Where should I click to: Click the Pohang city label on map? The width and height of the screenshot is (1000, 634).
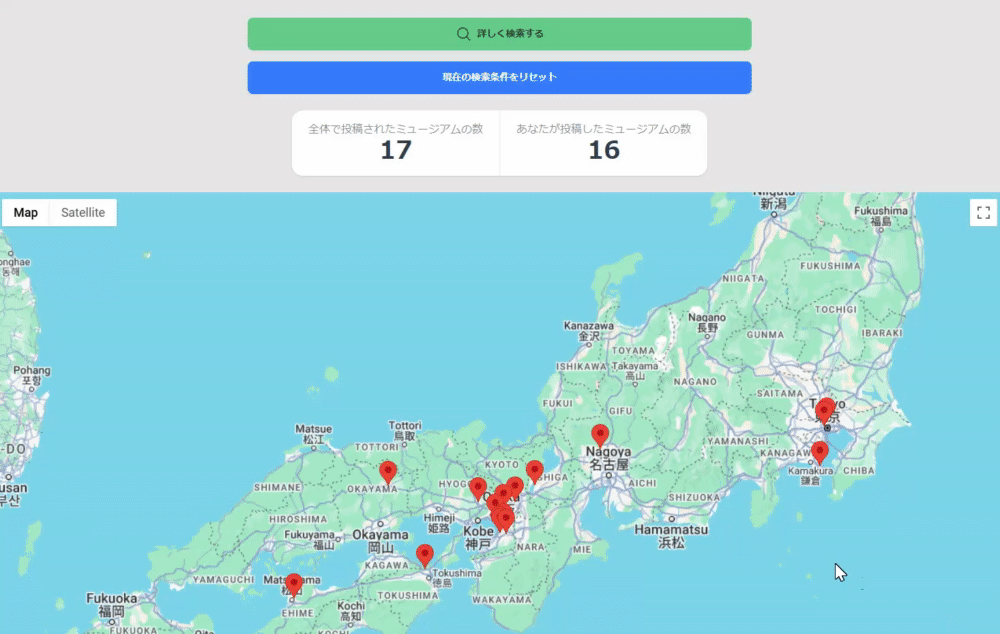(x=31, y=375)
